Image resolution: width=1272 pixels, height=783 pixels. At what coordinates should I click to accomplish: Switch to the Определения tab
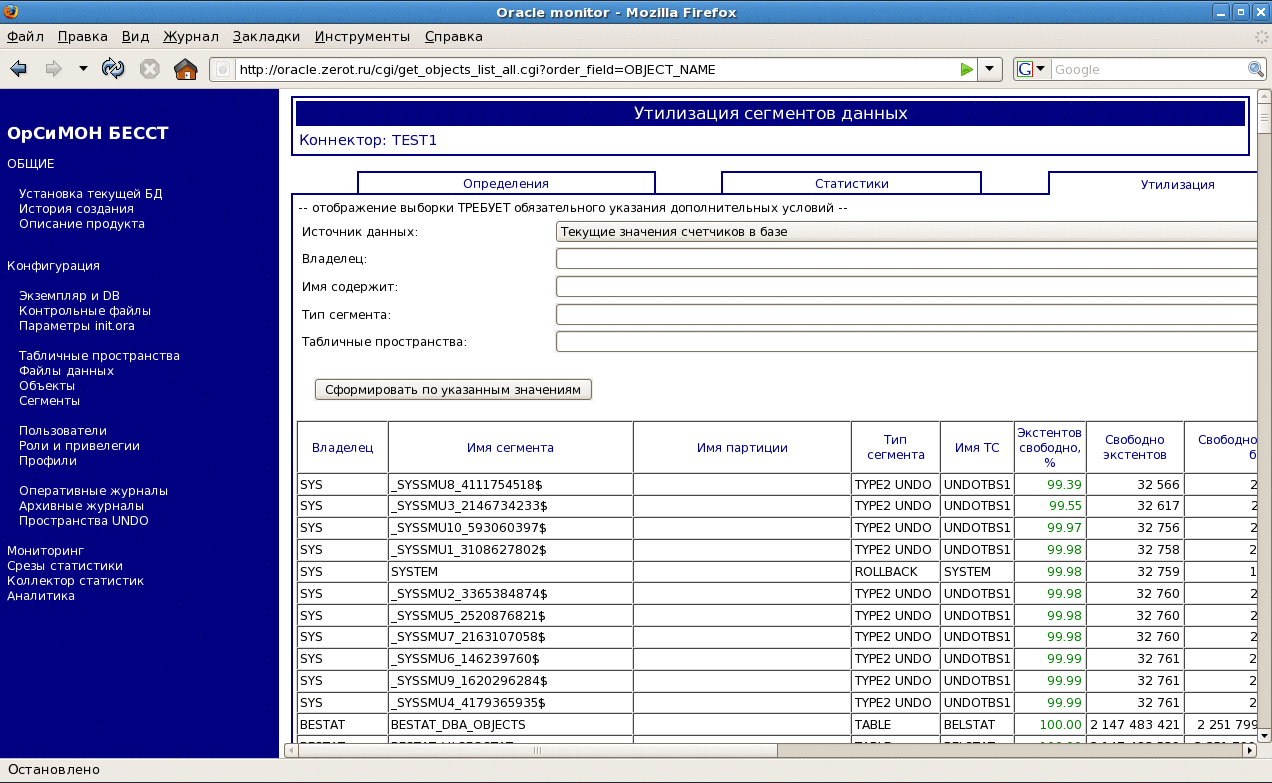pyautogui.click(x=505, y=184)
